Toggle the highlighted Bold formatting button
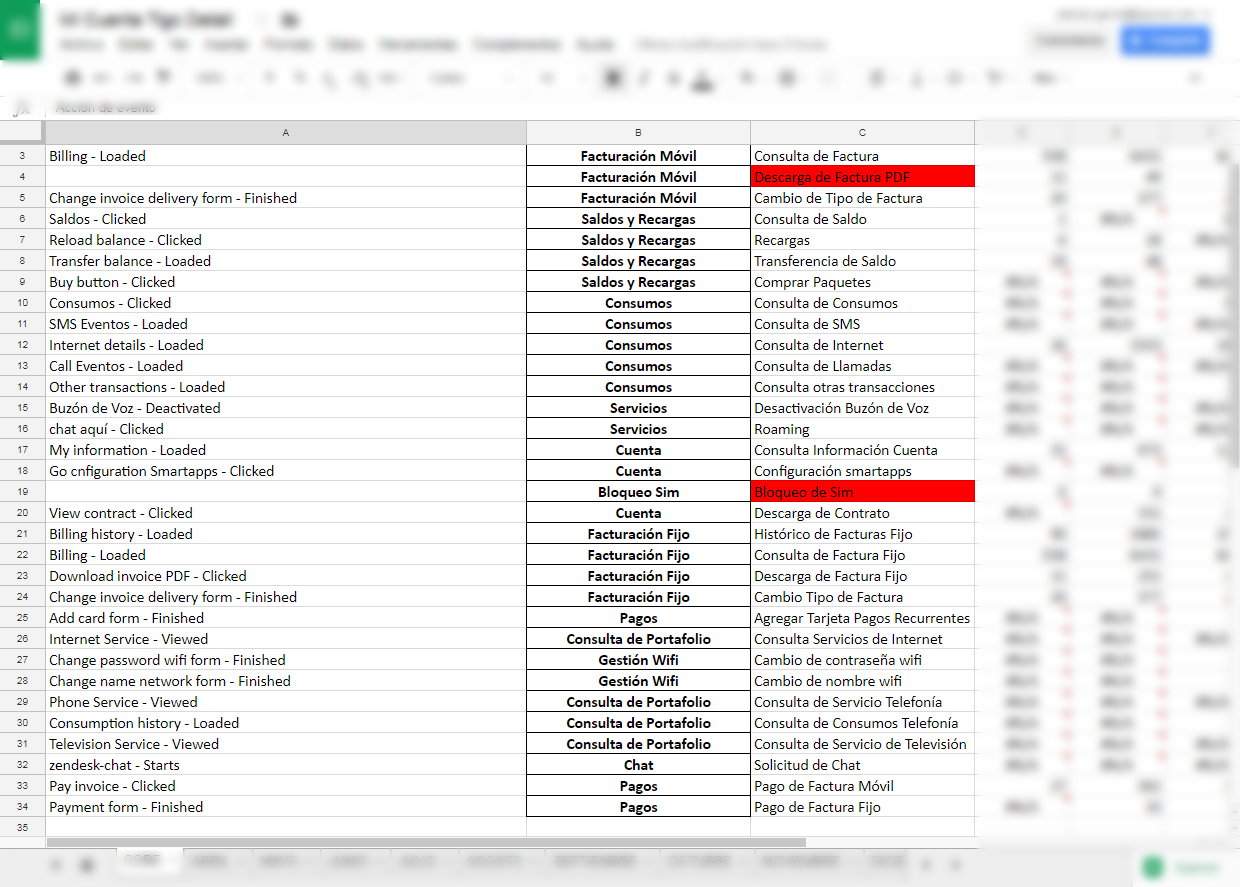Image resolution: width=1240 pixels, height=887 pixels. (614, 77)
